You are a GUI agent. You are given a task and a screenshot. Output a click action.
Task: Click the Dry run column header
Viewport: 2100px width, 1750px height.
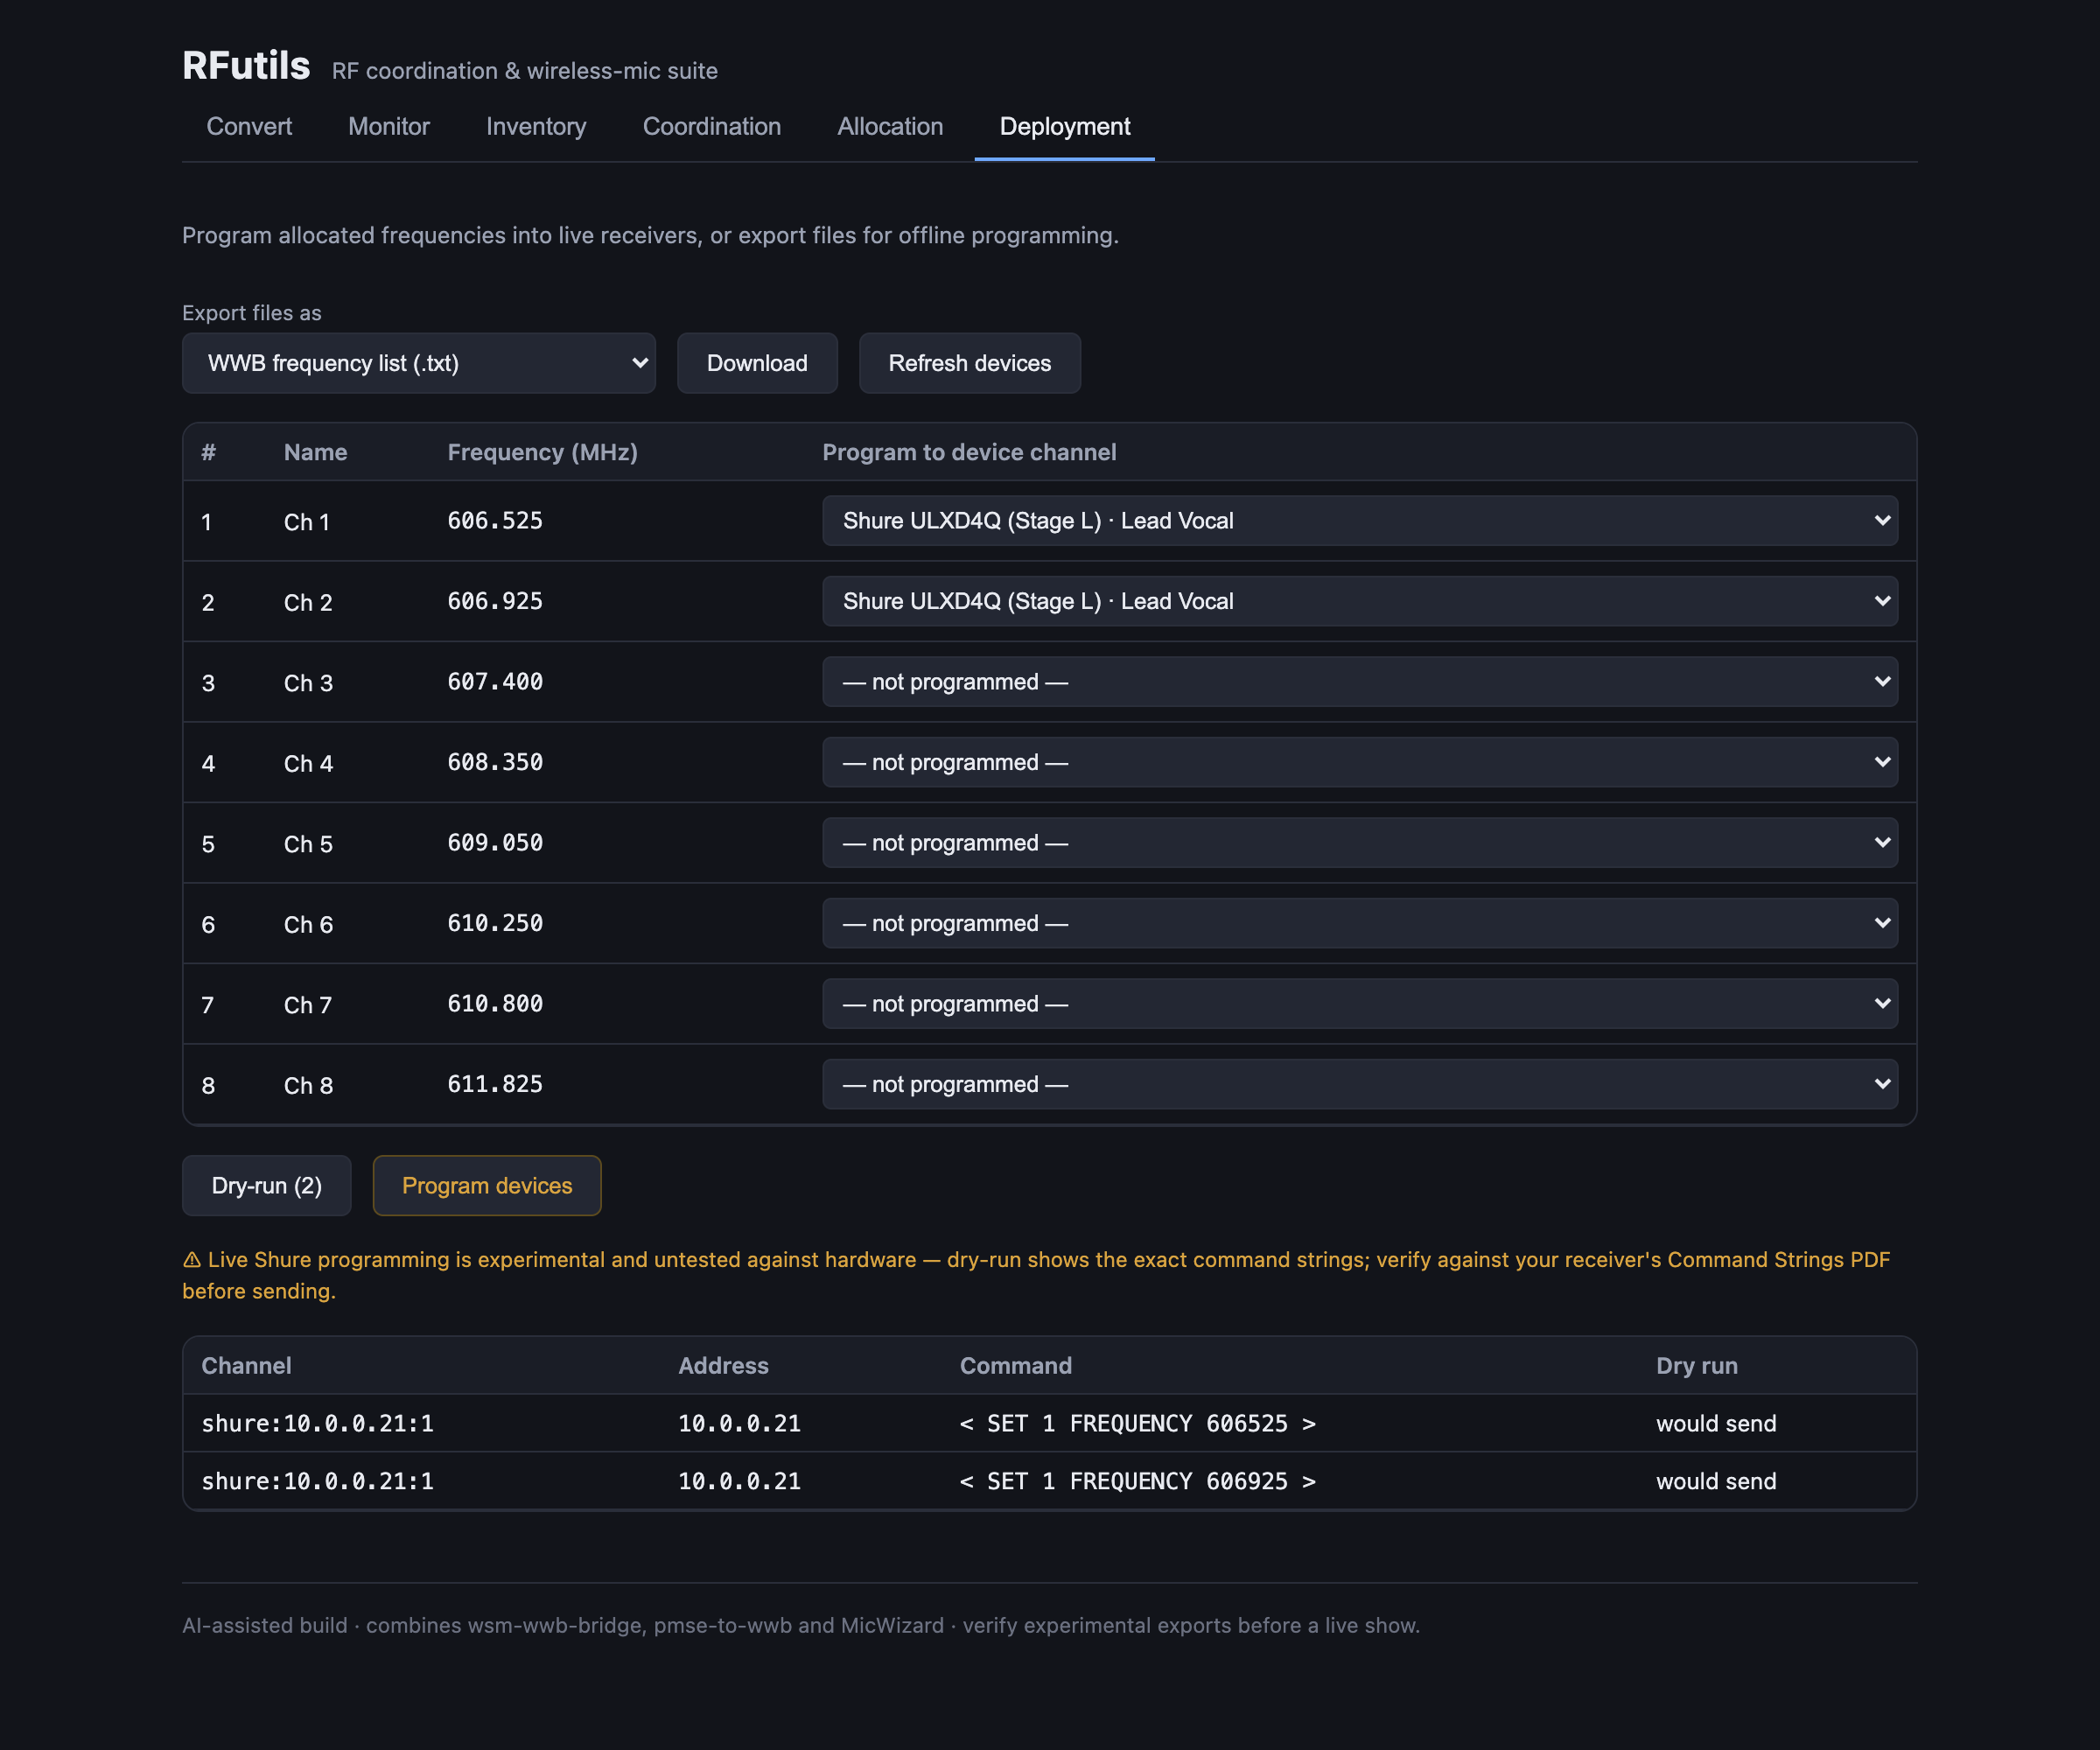point(1696,1366)
